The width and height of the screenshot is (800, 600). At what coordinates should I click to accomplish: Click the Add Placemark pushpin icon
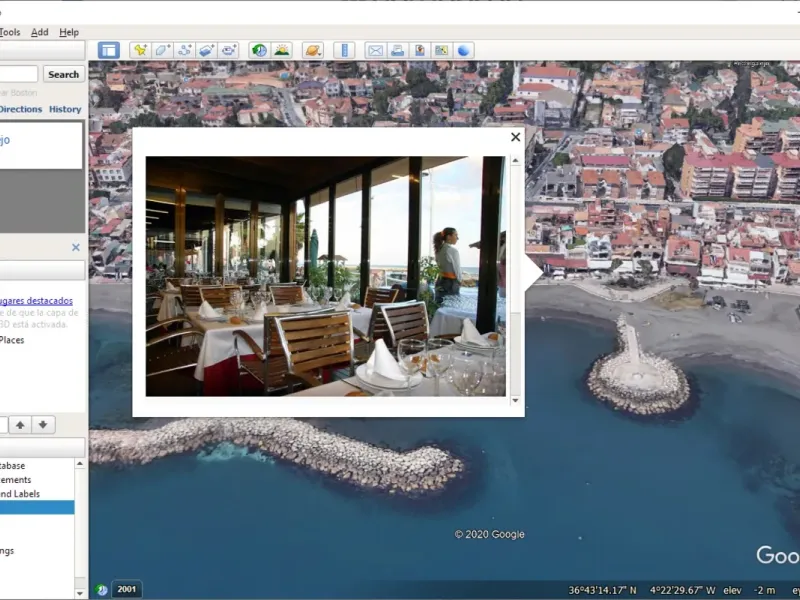140,50
